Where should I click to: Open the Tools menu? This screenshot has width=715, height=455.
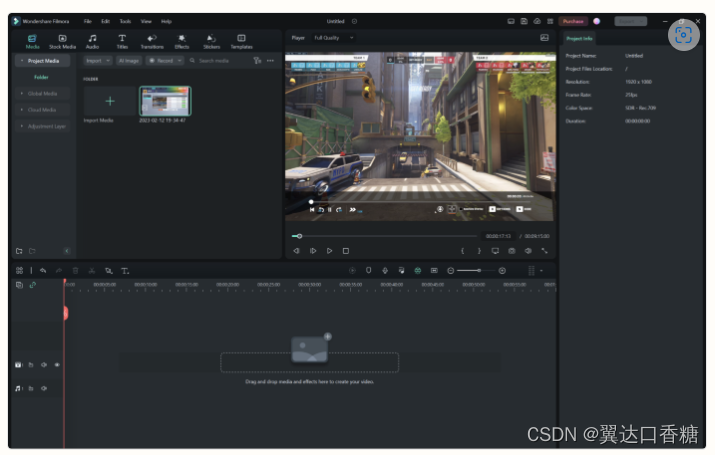pos(125,21)
